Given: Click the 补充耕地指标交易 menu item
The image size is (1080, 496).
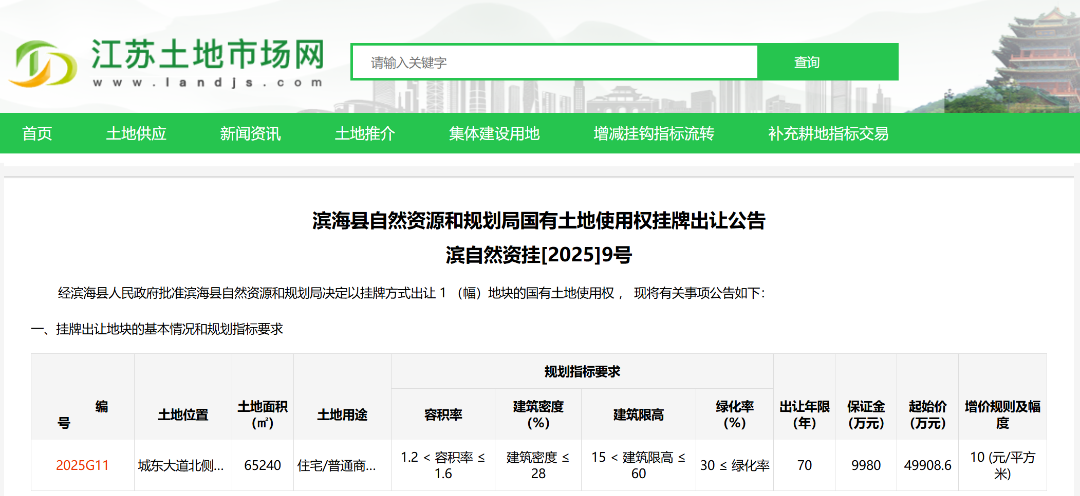Looking at the screenshot, I should tap(828, 134).
